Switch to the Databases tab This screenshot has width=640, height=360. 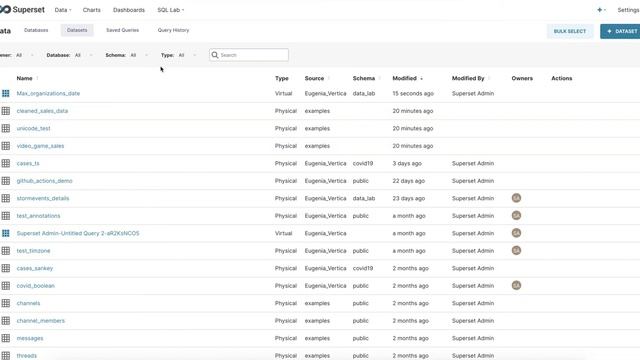[36, 30]
